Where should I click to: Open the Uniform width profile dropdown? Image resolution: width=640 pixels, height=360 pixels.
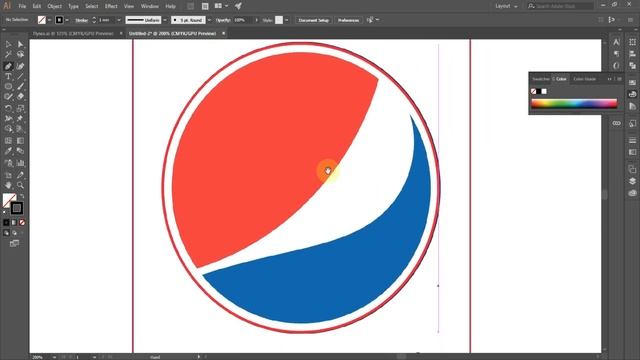(x=165, y=20)
